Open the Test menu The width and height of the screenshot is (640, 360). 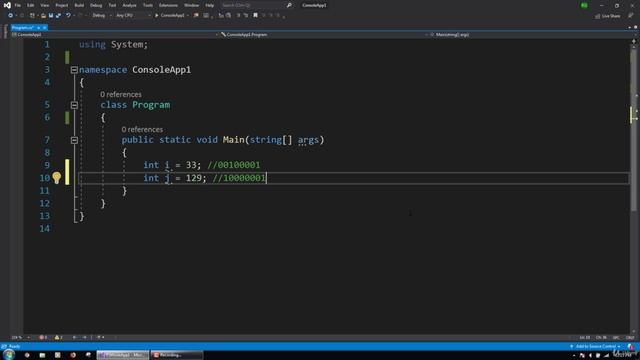point(112,5)
